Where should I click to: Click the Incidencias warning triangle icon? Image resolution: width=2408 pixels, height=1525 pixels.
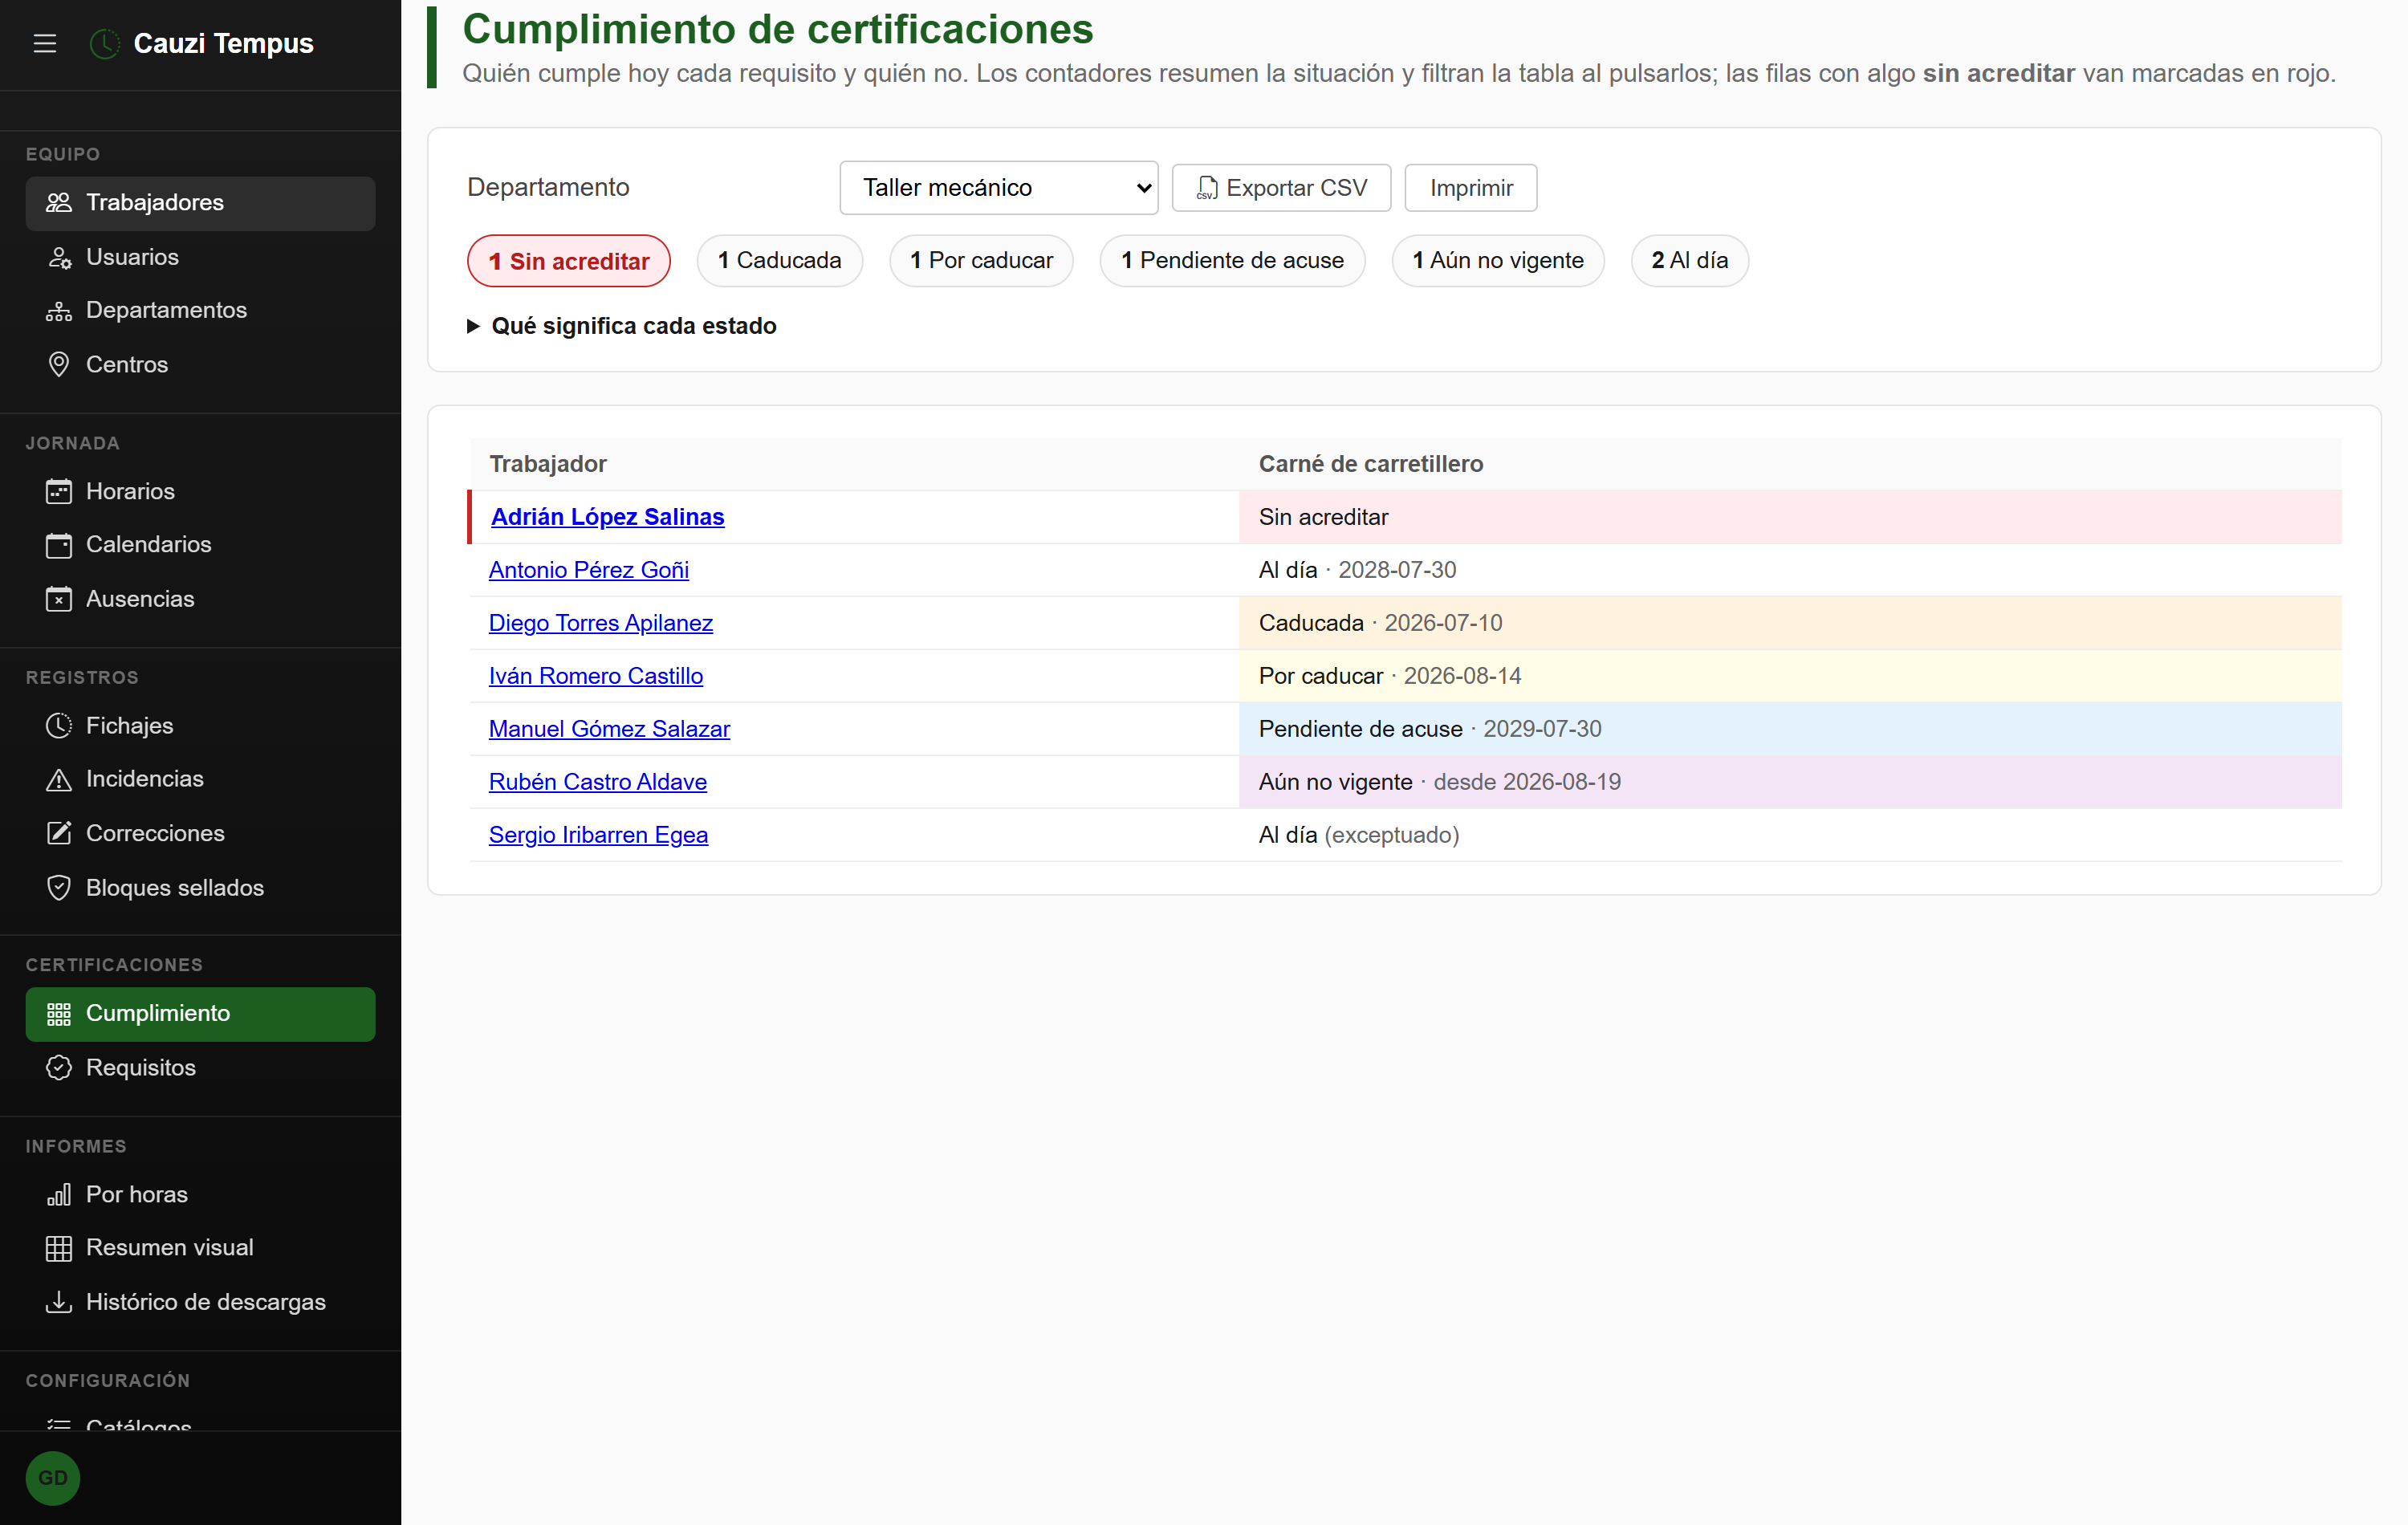pos(59,779)
